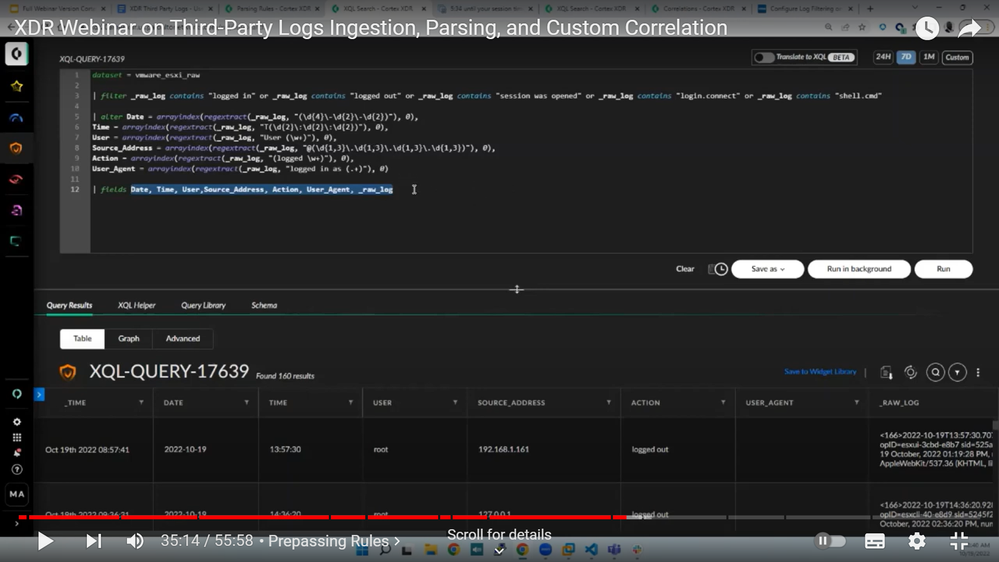
Task: Open the three-dot results options menu
Action: pyautogui.click(x=978, y=372)
